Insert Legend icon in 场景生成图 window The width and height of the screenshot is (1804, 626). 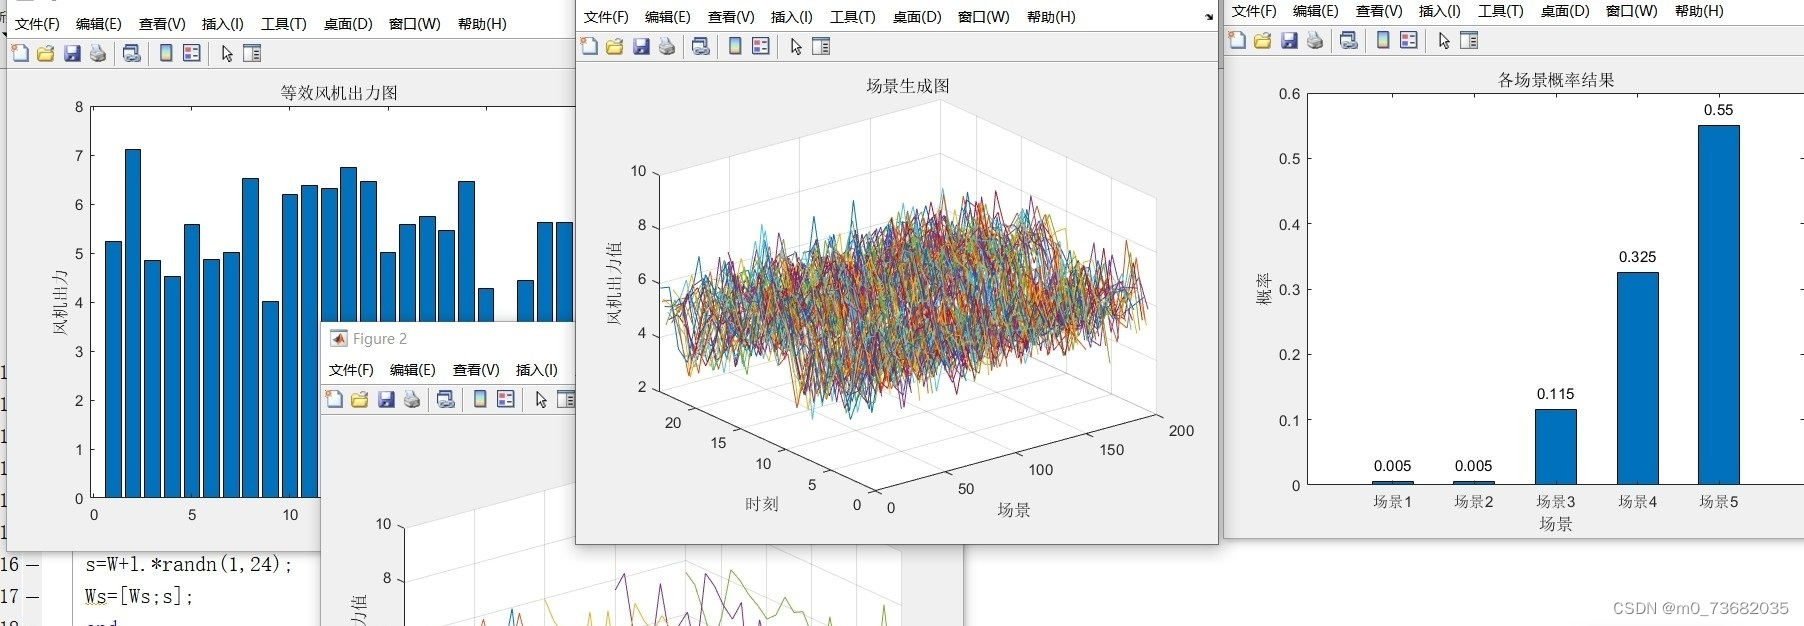(x=761, y=46)
